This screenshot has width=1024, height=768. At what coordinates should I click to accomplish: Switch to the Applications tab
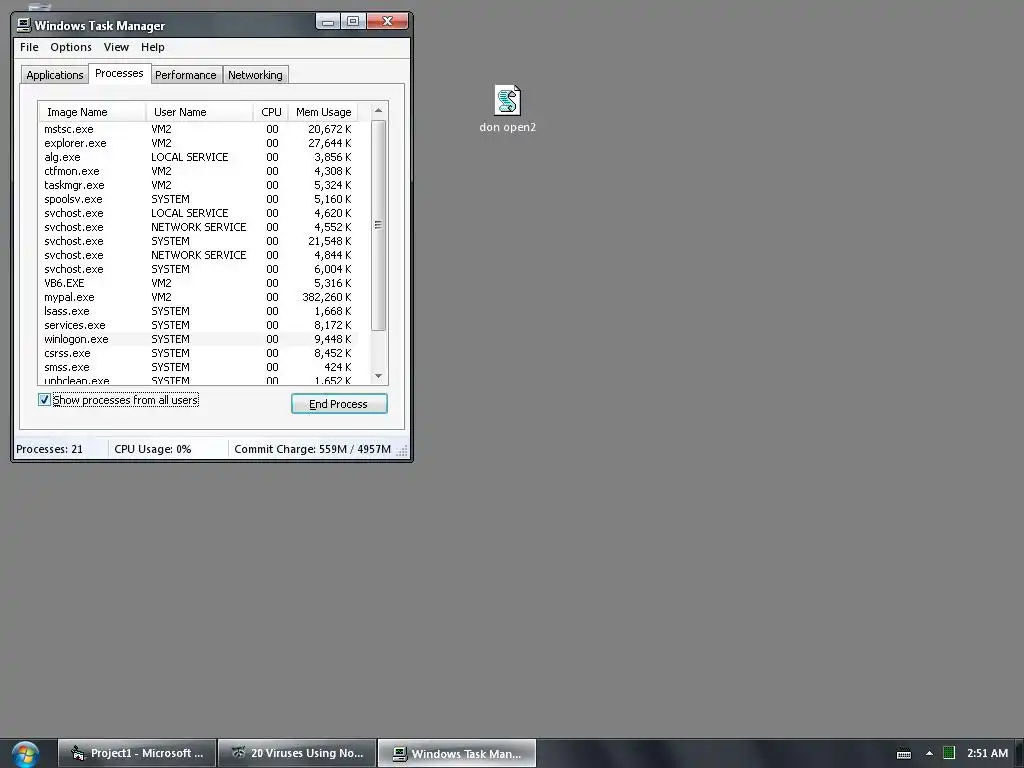pos(54,75)
